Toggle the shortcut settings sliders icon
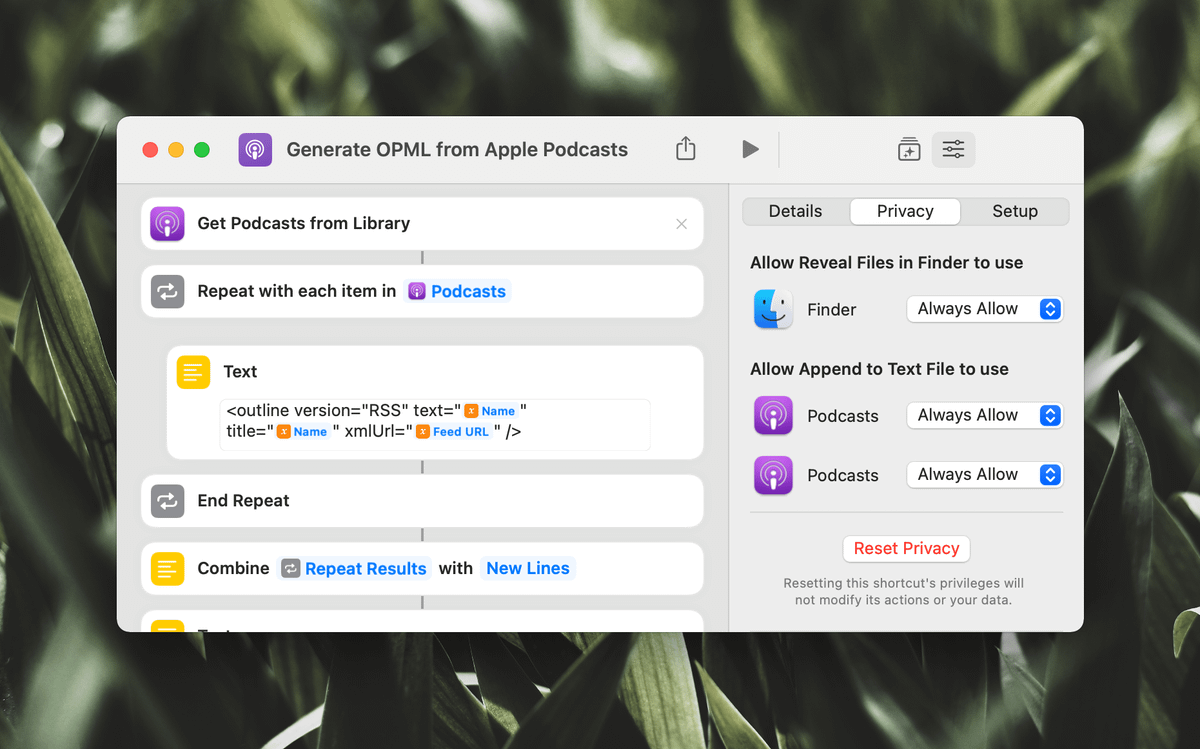The height and width of the screenshot is (749, 1200). (953, 150)
